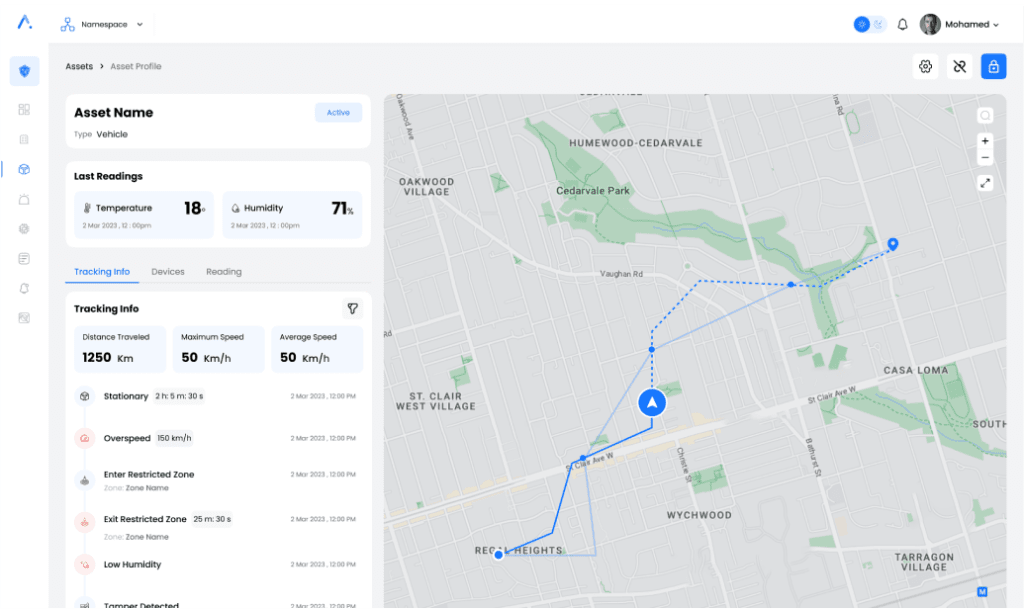
Task: Switch to dark mode with moon toggle
Action: (x=879, y=24)
